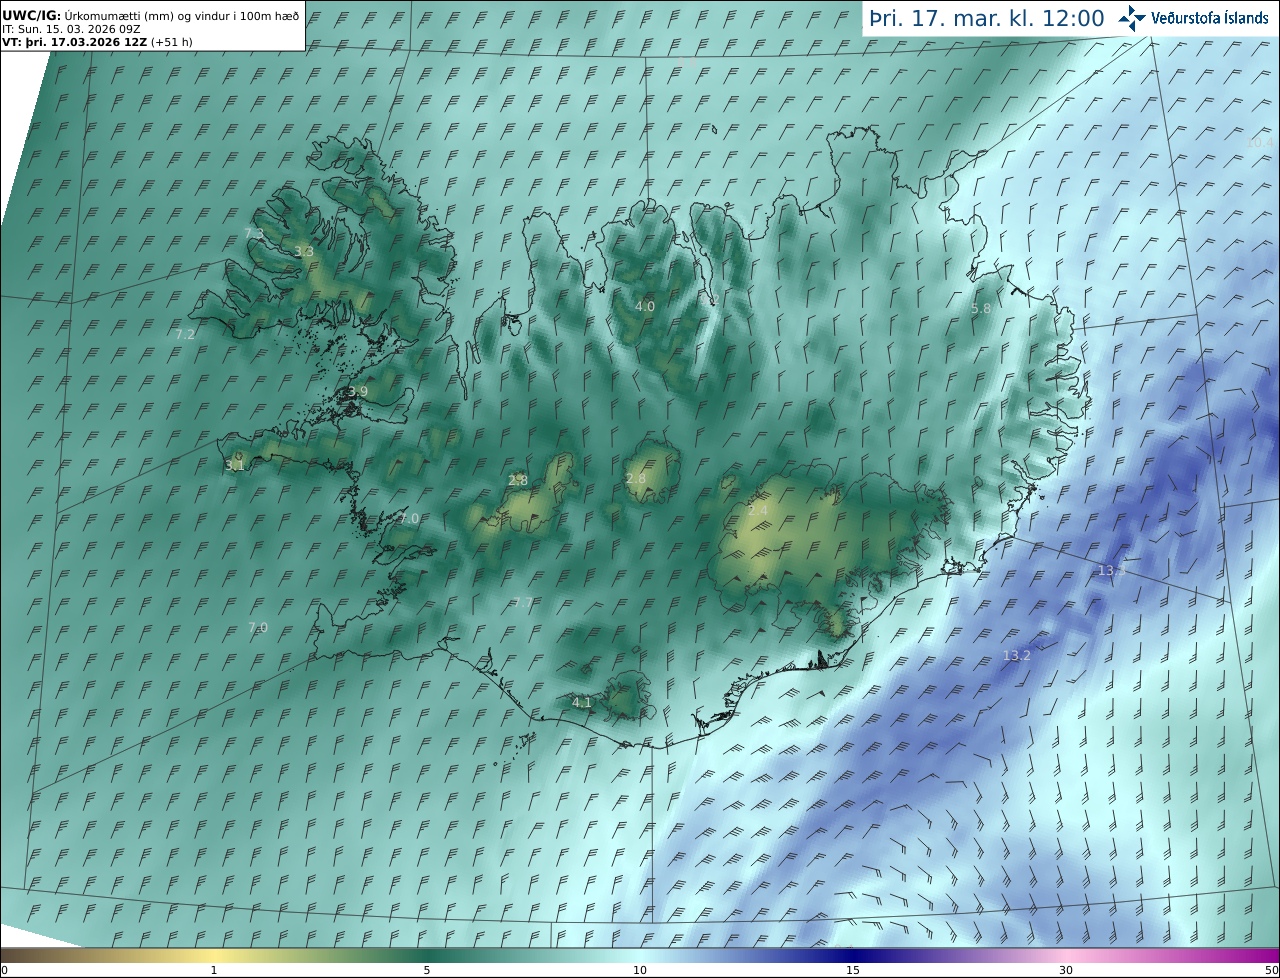Click the 13.3 value over the sea
The width and height of the screenshot is (1280, 978).
point(1112,571)
